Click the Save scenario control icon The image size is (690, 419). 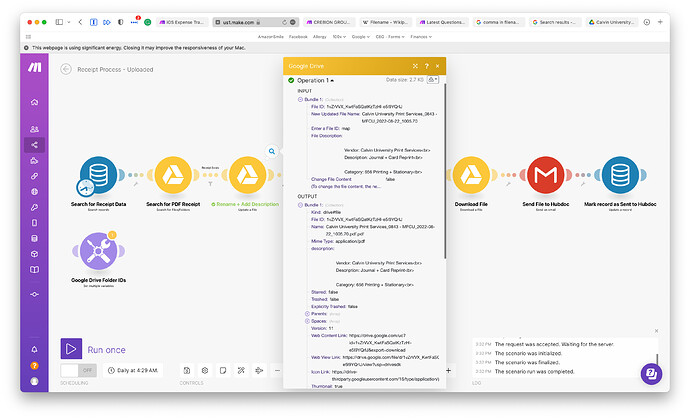tap(187, 371)
